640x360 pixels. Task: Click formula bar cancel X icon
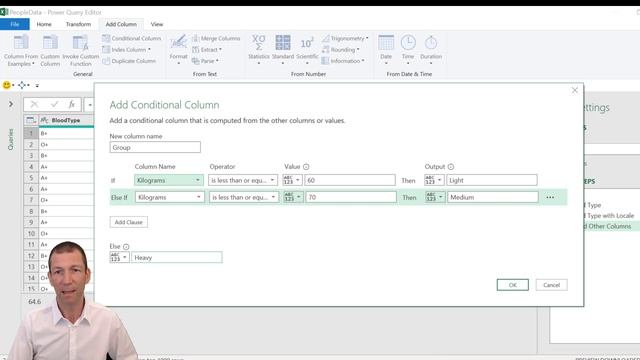click(34, 104)
